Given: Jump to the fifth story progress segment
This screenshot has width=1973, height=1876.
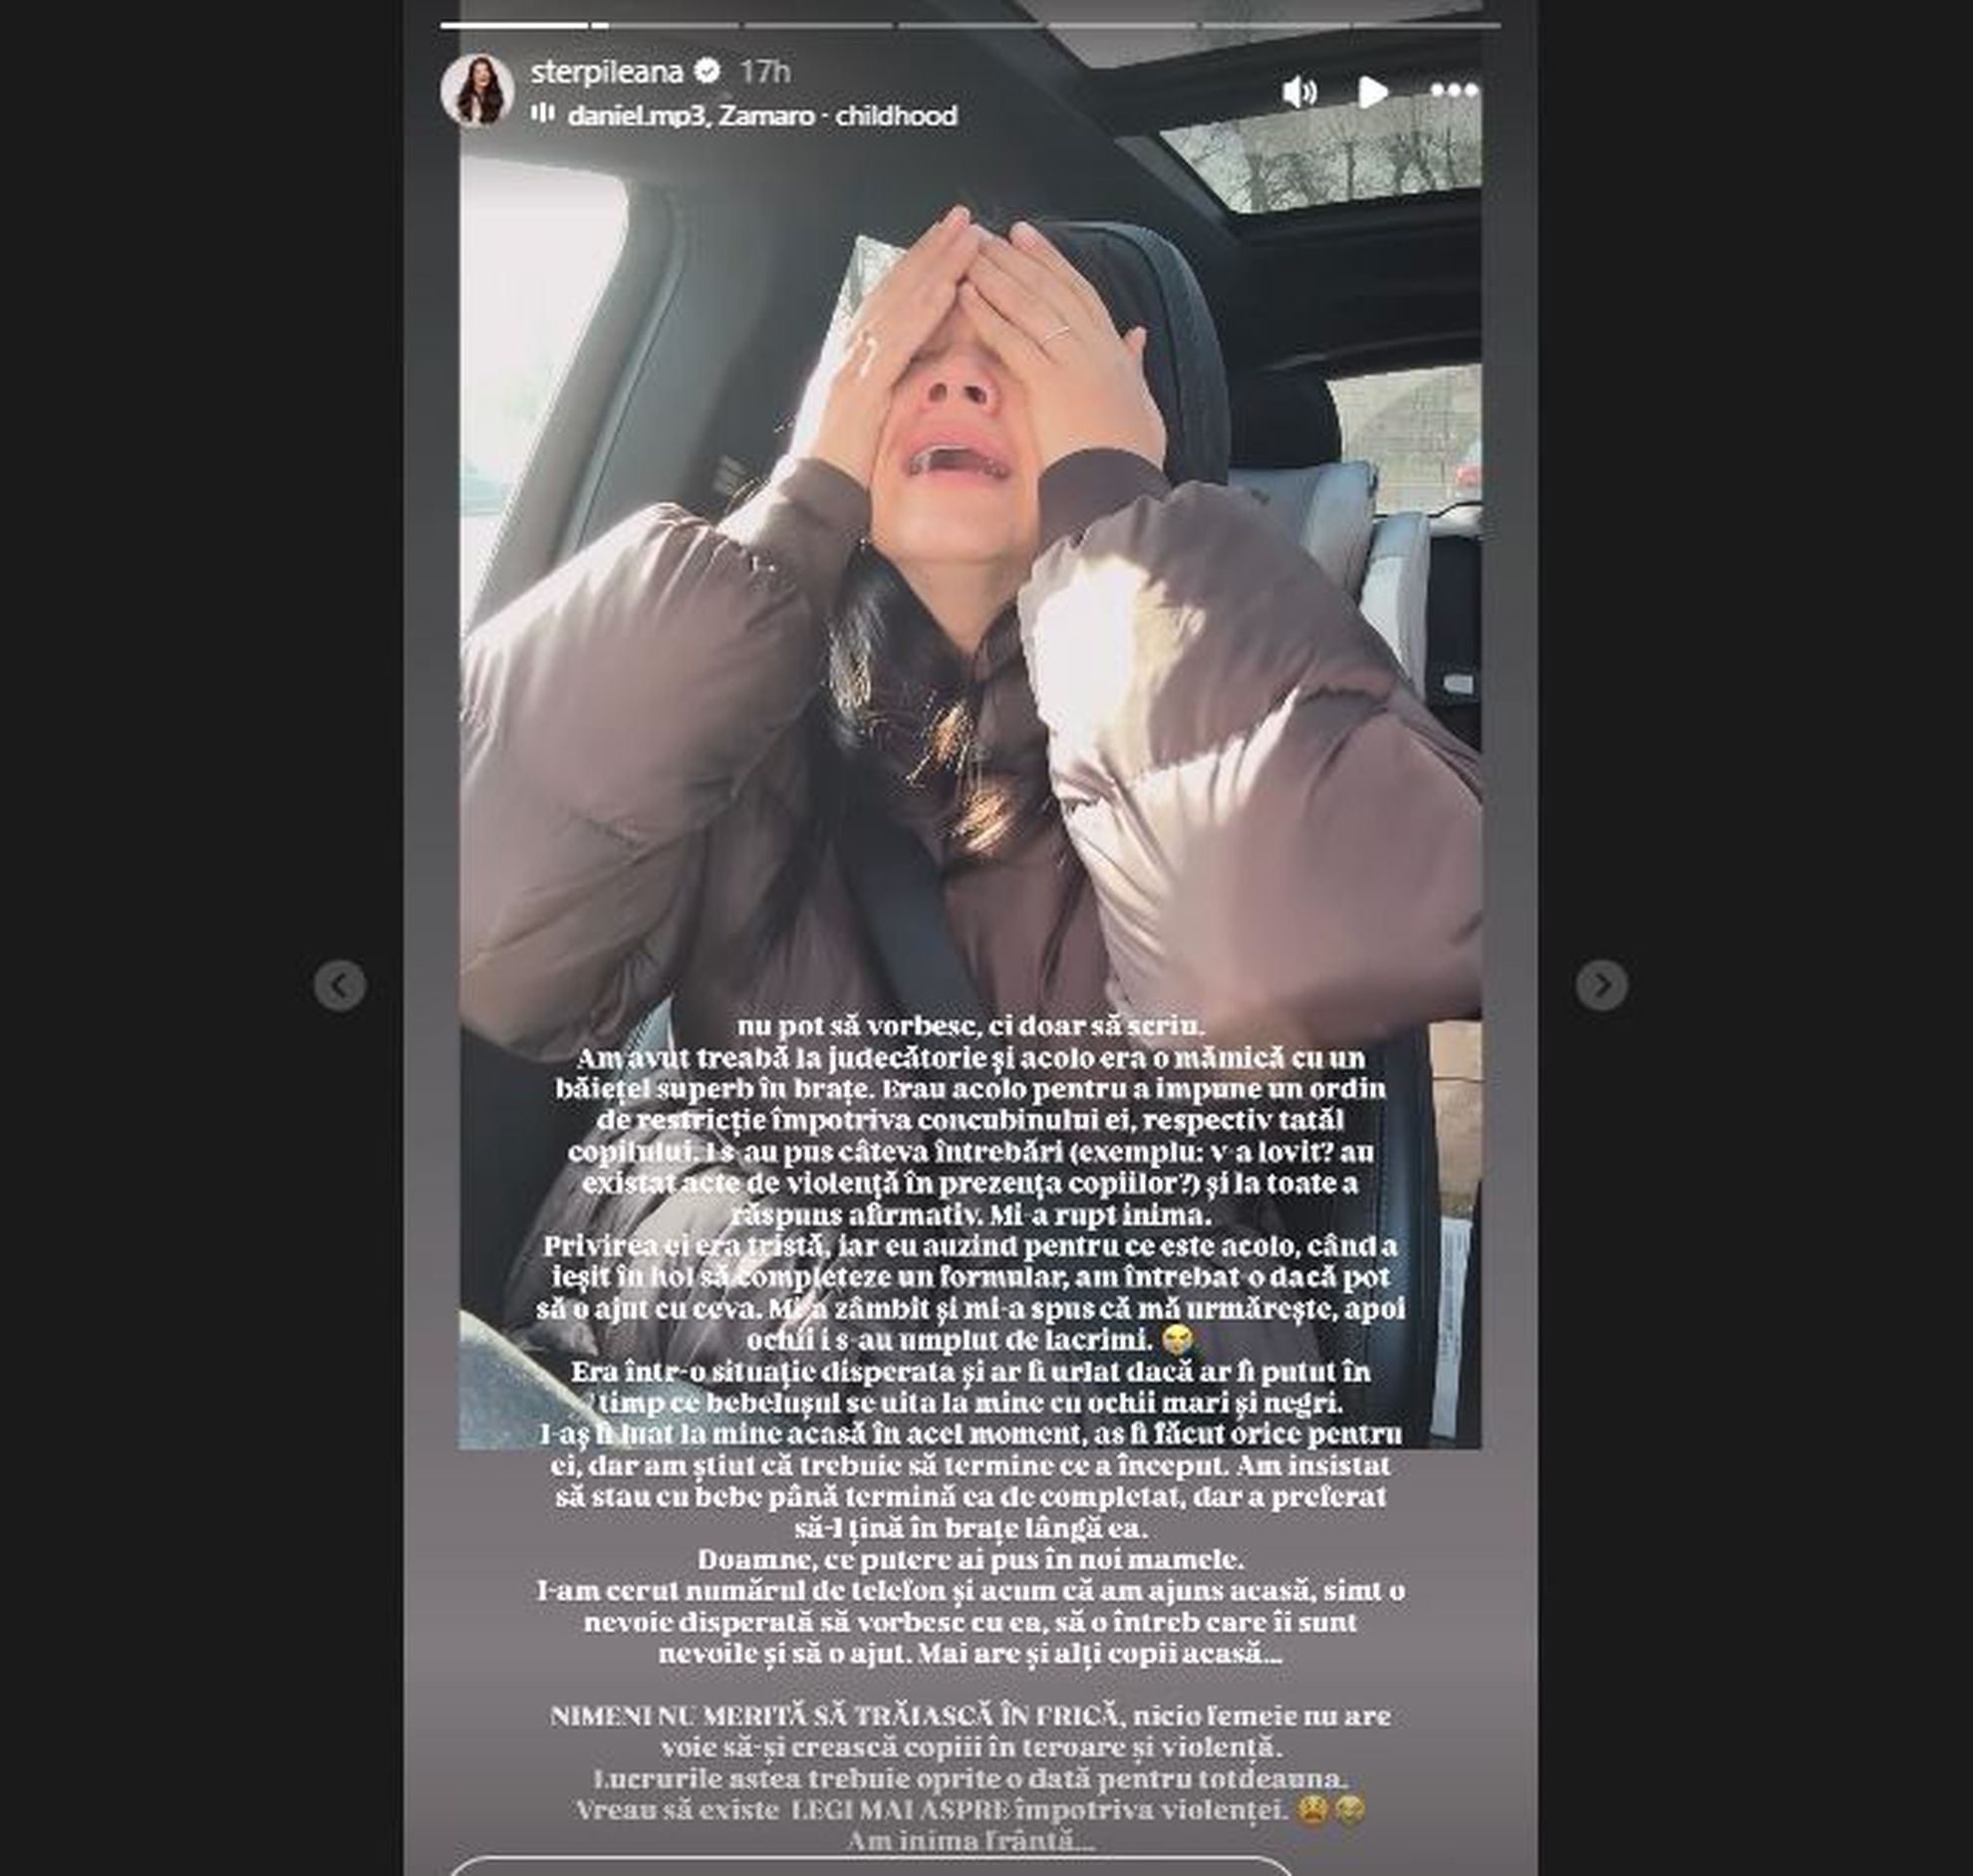Looking at the screenshot, I should pyautogui.click(x=1122, y=25).
